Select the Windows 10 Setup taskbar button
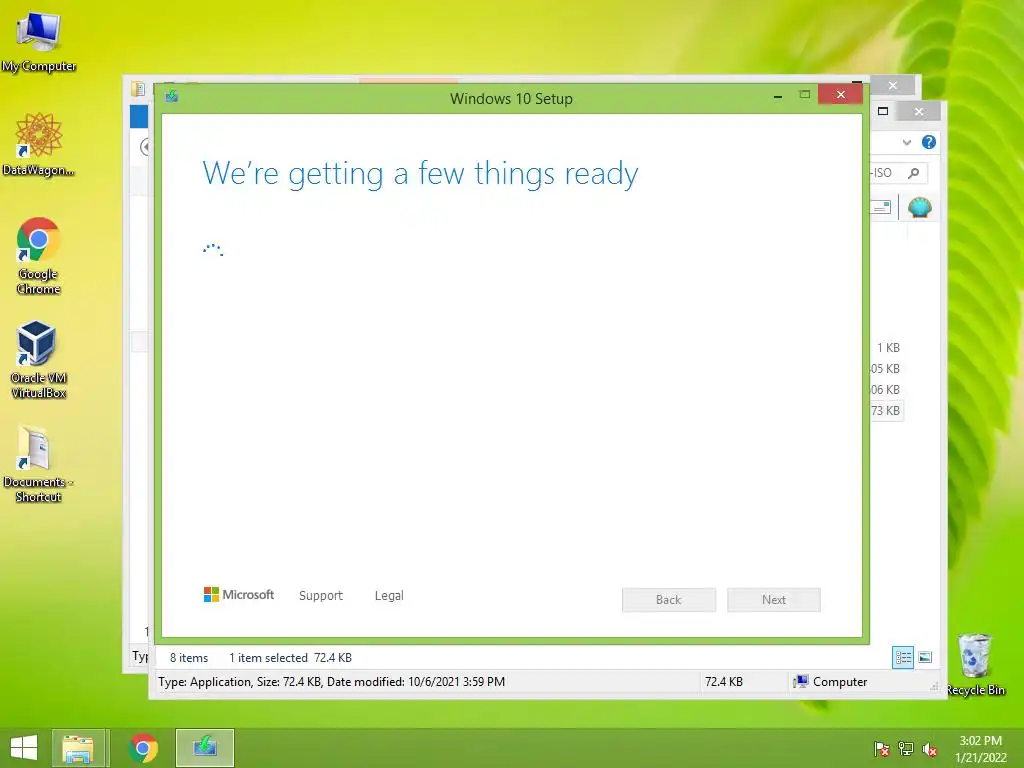Screen dimensions: 1024x768 (x=204, y=748)
